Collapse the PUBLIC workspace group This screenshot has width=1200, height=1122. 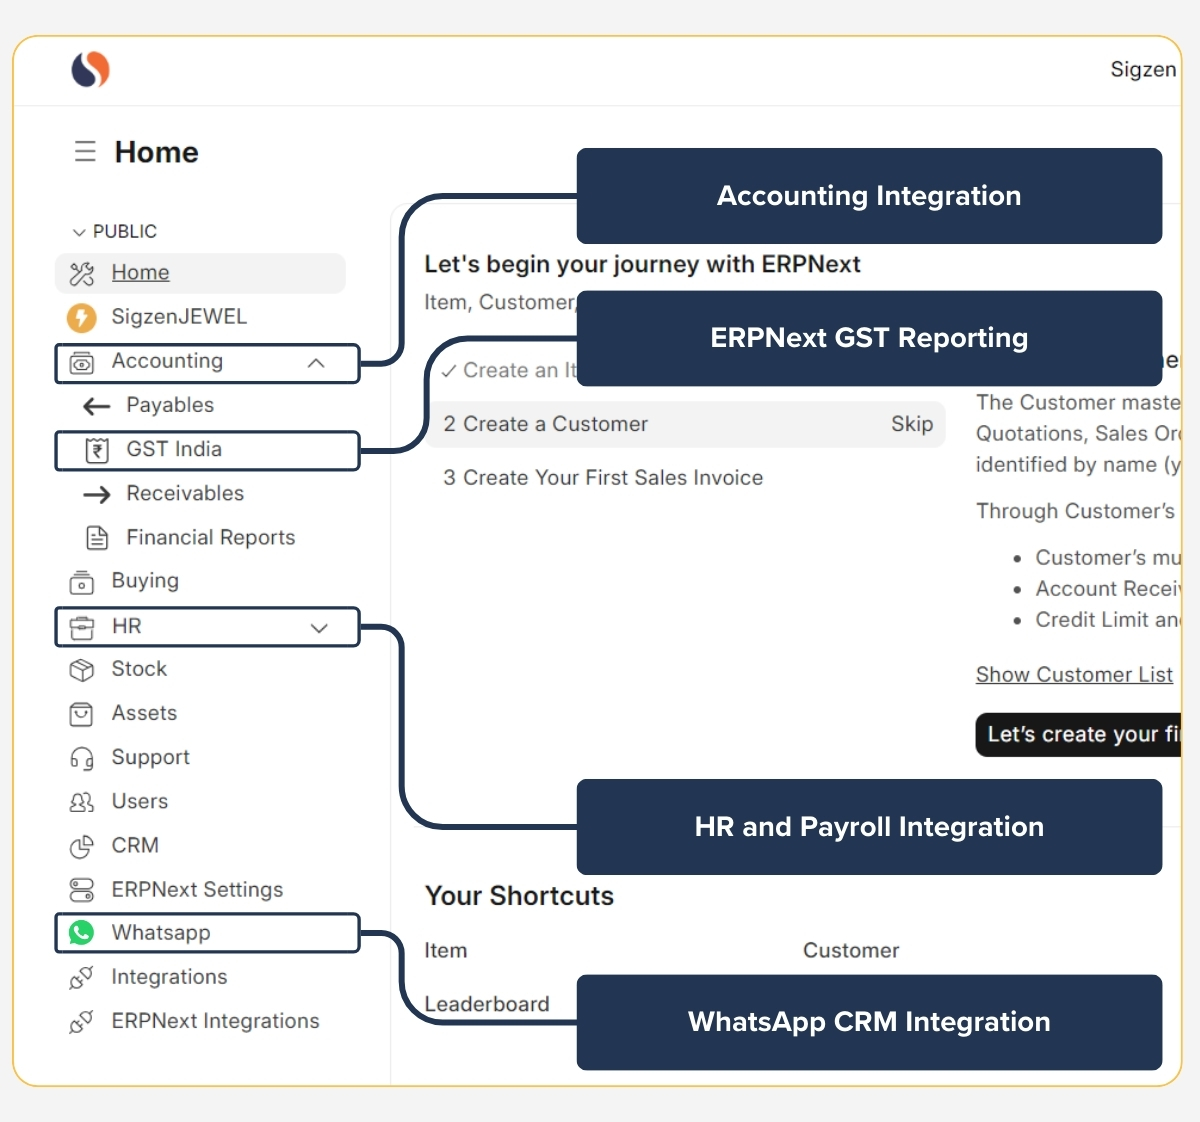[79, 231]
